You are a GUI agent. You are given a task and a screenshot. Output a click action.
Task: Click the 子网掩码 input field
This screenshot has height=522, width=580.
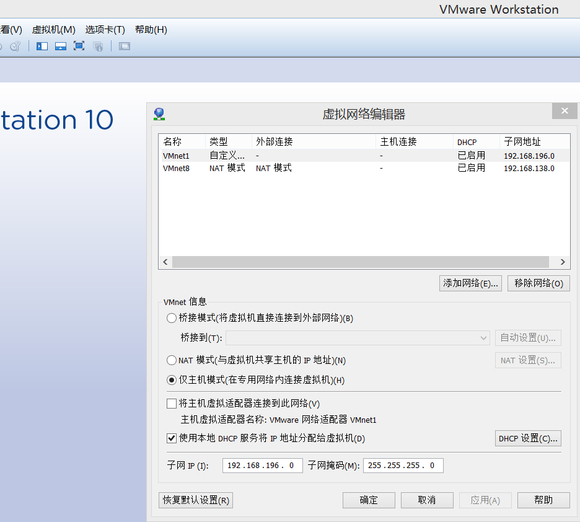pos(403,465)
